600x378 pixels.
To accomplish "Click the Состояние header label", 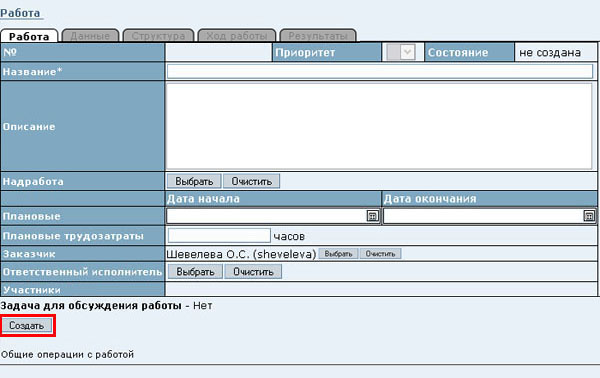I will coord(458,52).
